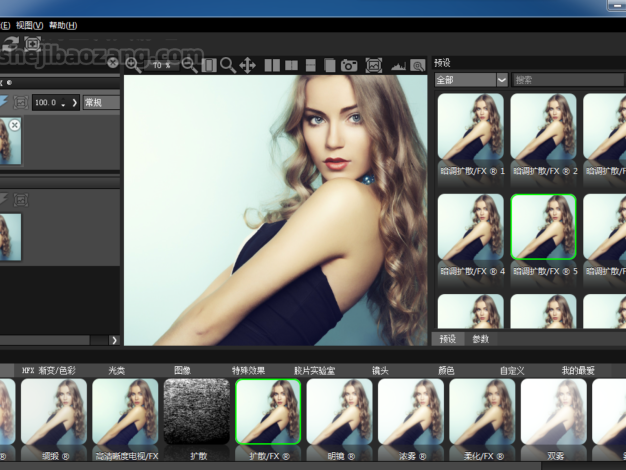This screenshot has width=626, height=470.
Task: Close the panel with circled X icon
Action: point(113,63)
